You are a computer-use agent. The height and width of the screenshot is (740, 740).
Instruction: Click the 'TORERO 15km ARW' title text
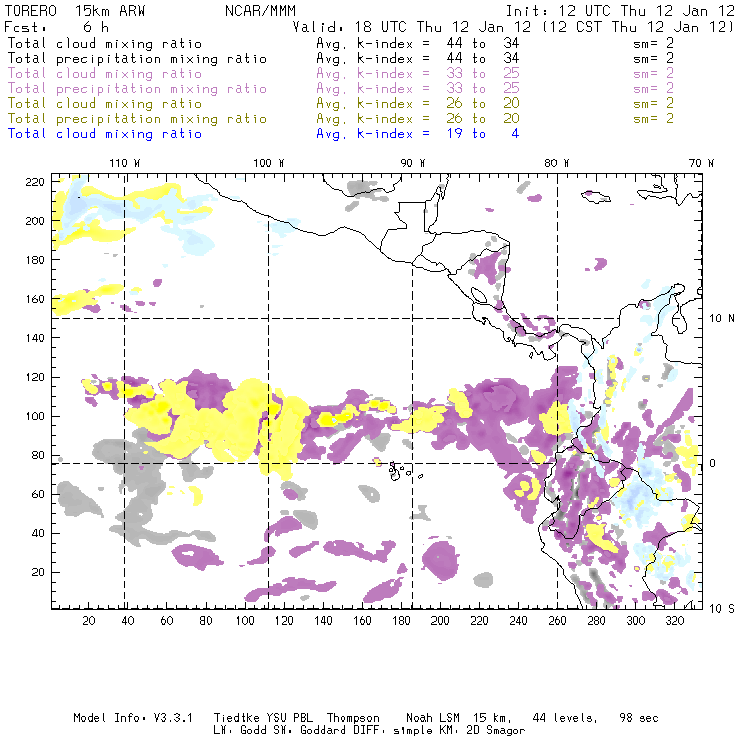(75, 11)
